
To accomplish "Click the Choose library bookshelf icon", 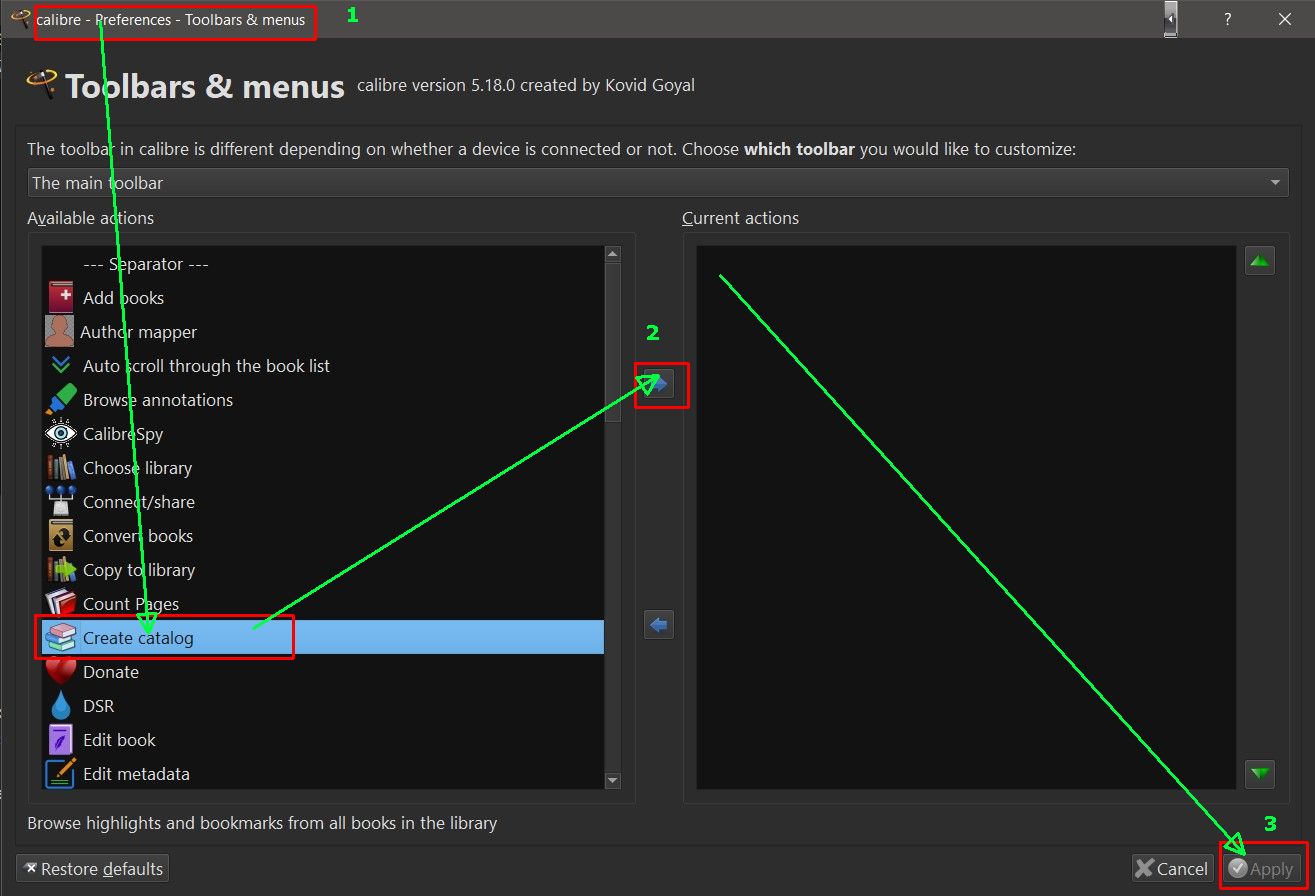I will point(61,468).
